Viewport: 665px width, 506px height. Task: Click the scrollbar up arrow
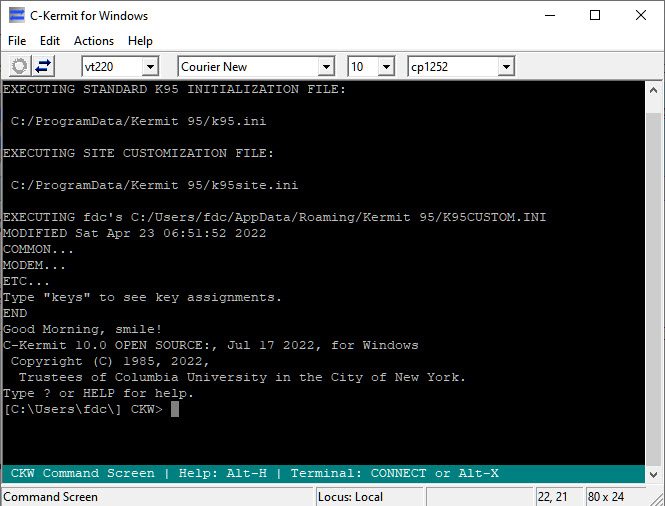(x=654, y=90)
